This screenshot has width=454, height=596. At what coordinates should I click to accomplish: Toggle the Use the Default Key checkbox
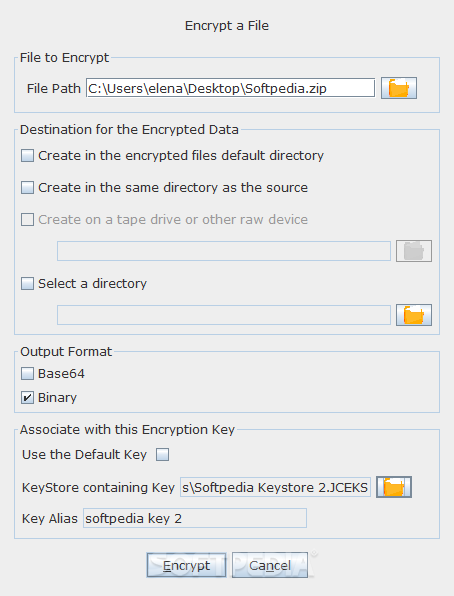(163, 455)
